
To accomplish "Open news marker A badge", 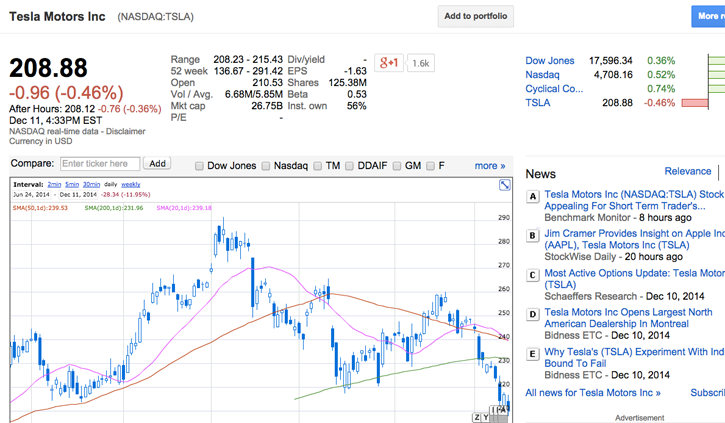I will [x=533, y=196].
